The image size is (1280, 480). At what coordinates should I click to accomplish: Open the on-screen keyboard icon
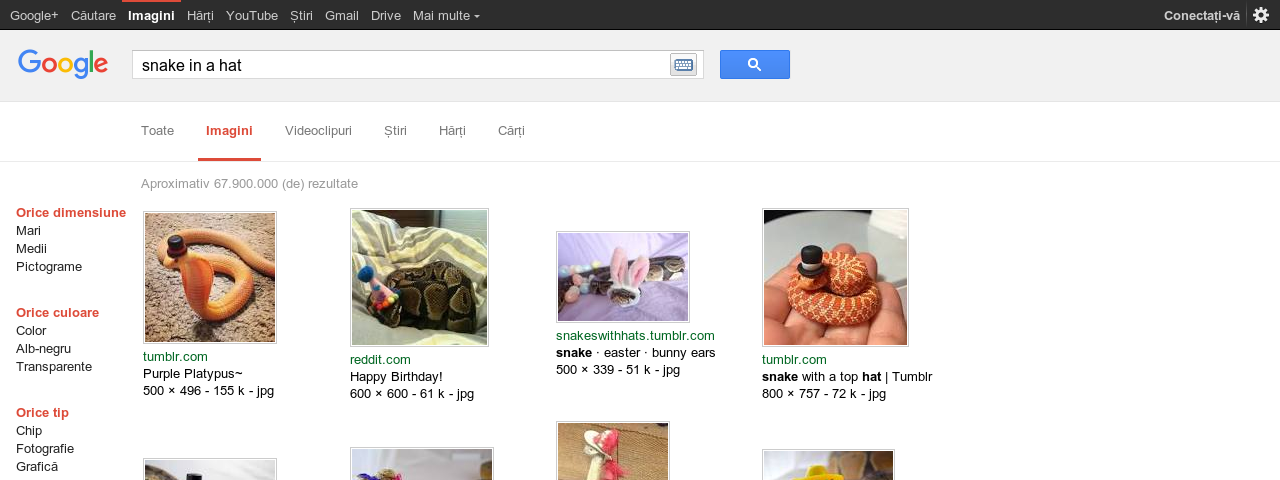click(x=683, y=65)
